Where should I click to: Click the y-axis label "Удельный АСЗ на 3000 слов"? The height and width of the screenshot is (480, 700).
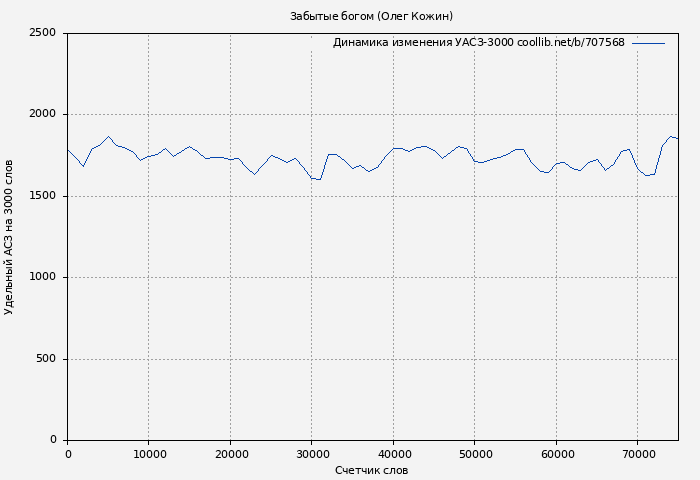point(10,237)
